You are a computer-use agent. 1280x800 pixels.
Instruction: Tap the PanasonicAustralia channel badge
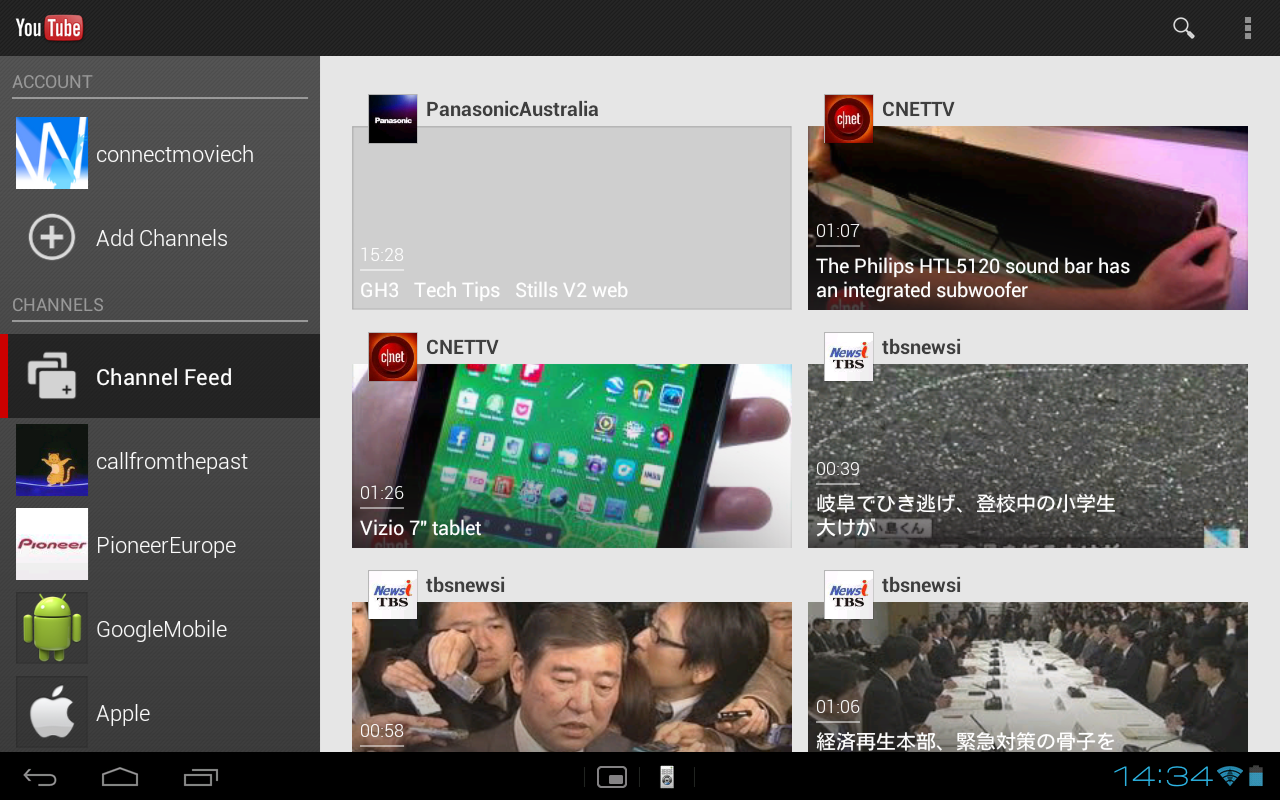tap(393, 119)
